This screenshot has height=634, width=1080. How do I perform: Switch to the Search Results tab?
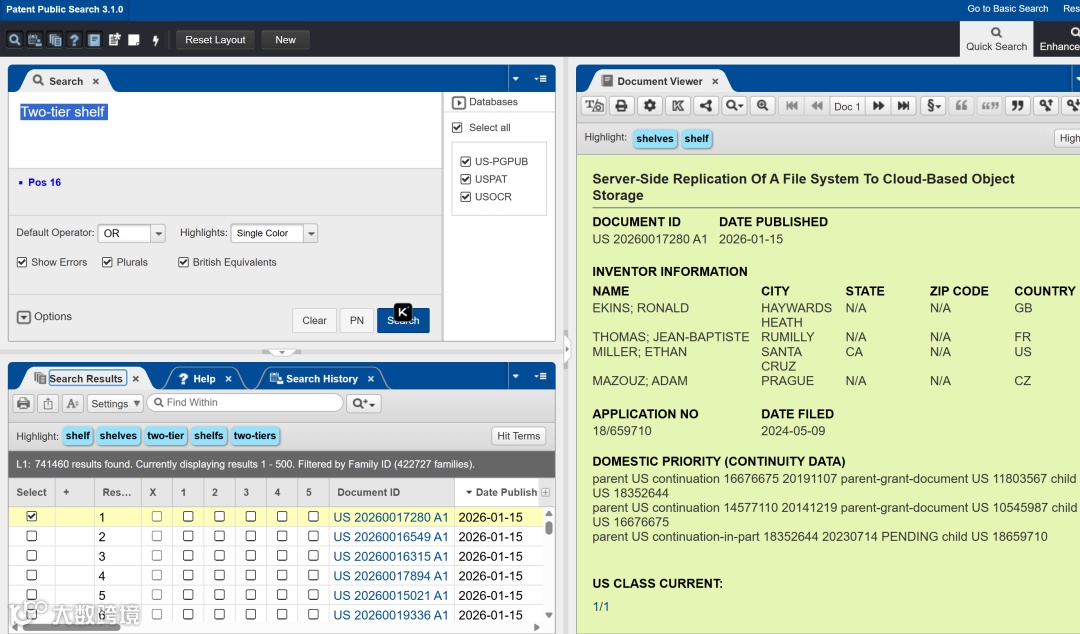coord(85,378)
